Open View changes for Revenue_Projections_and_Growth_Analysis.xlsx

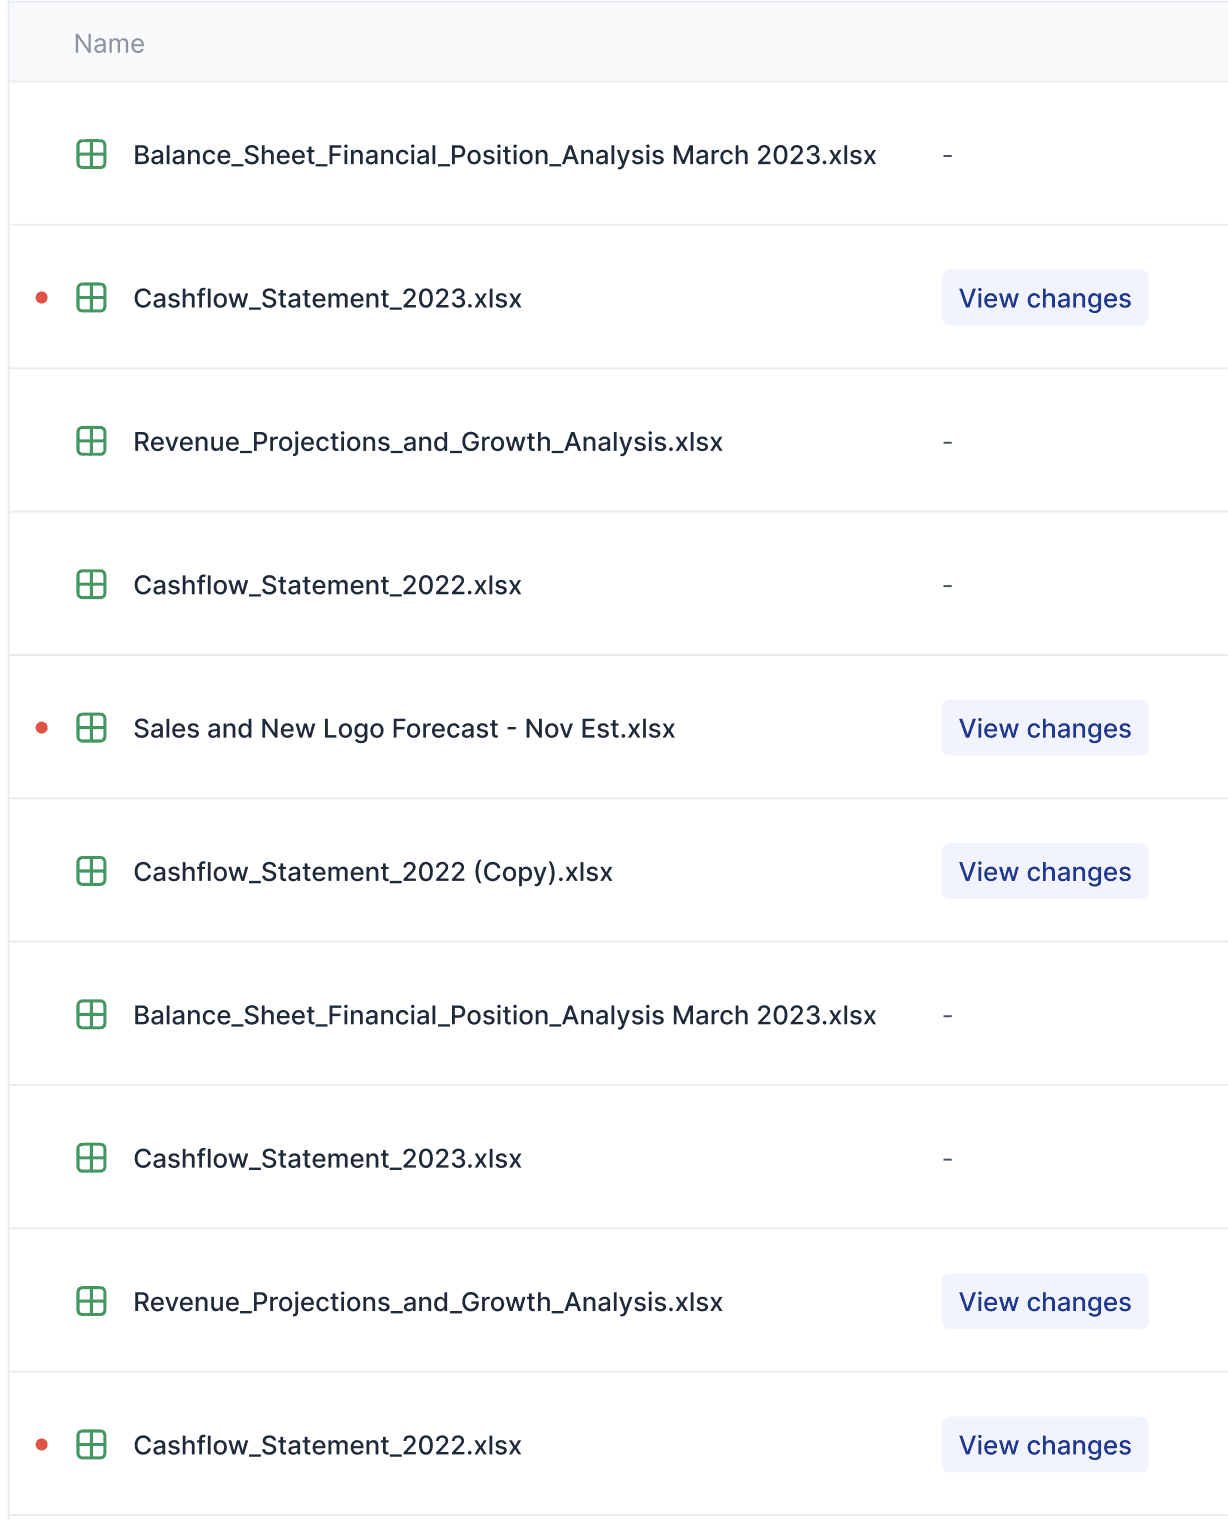coord(1044,1301)
